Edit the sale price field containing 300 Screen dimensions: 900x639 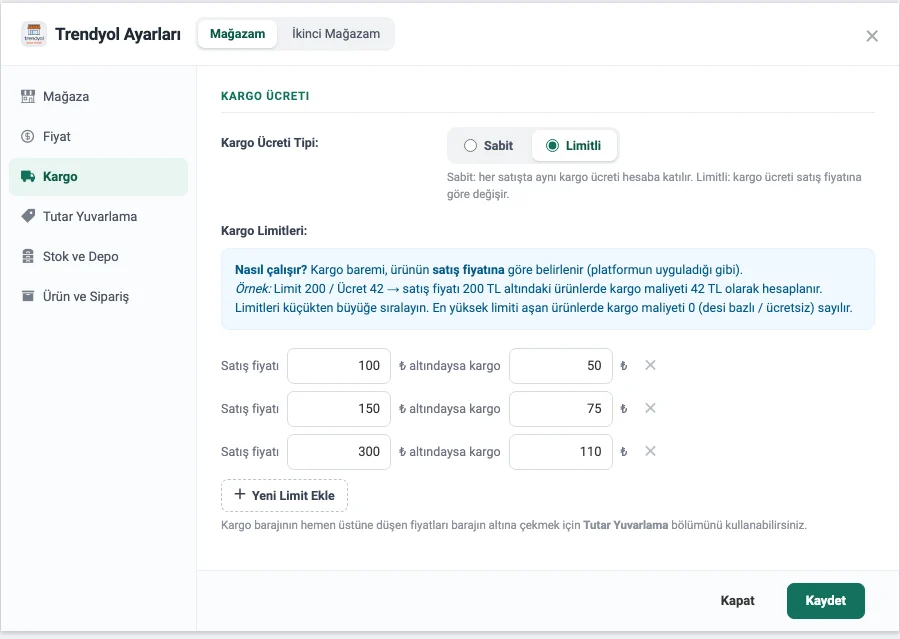pyautogui.click(x=339, y=452)
